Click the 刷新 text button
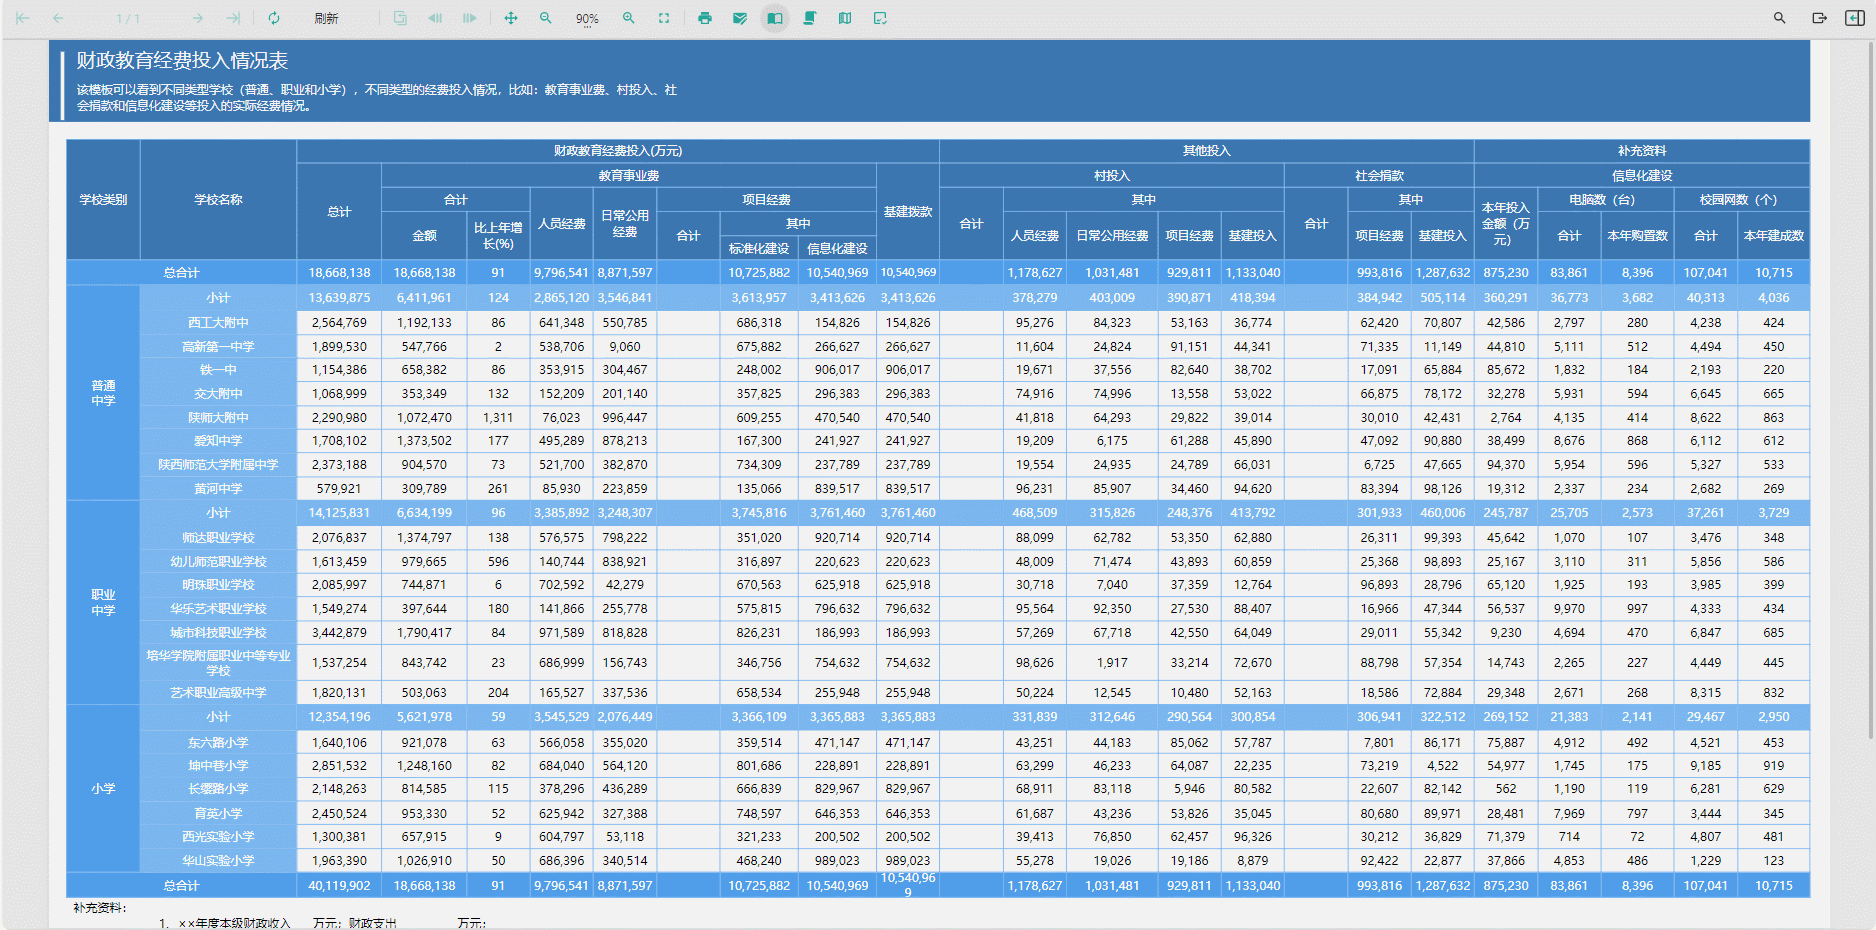Viewport: 1876px width, 930px height. [326, 18]
